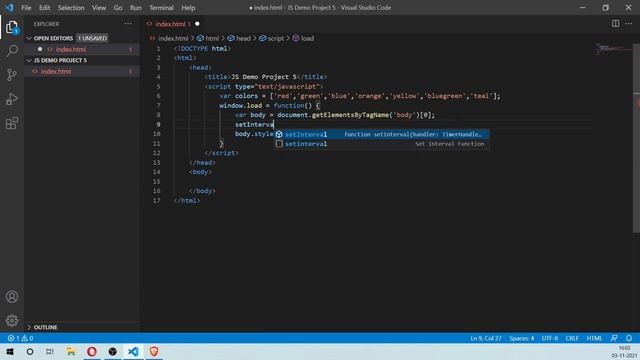Switch to Visual Studio Code taskbar icon
This screenshot has height=360, width=640.
(133, 351)
